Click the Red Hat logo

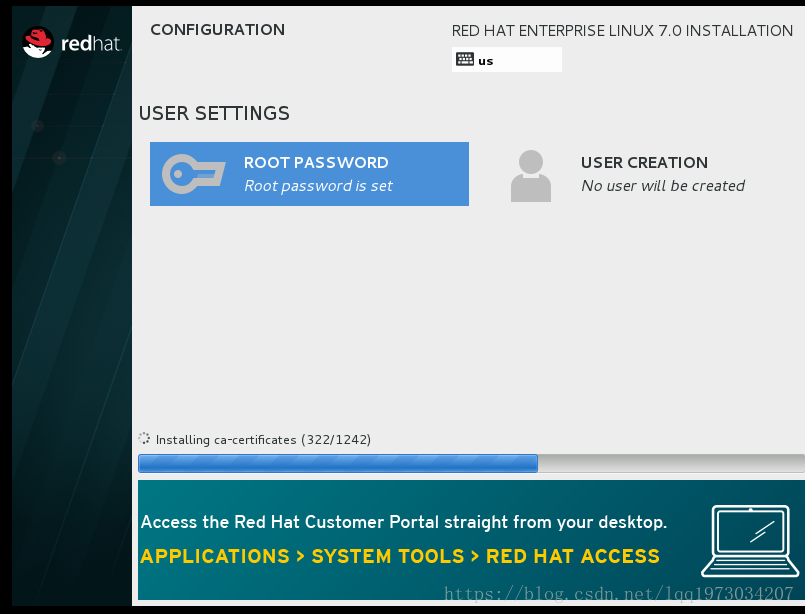click(x=71, y=43)
